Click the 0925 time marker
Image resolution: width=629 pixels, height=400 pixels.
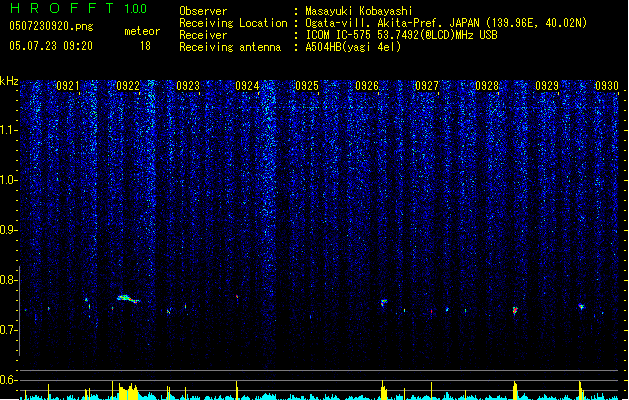(x=307, y=86)
